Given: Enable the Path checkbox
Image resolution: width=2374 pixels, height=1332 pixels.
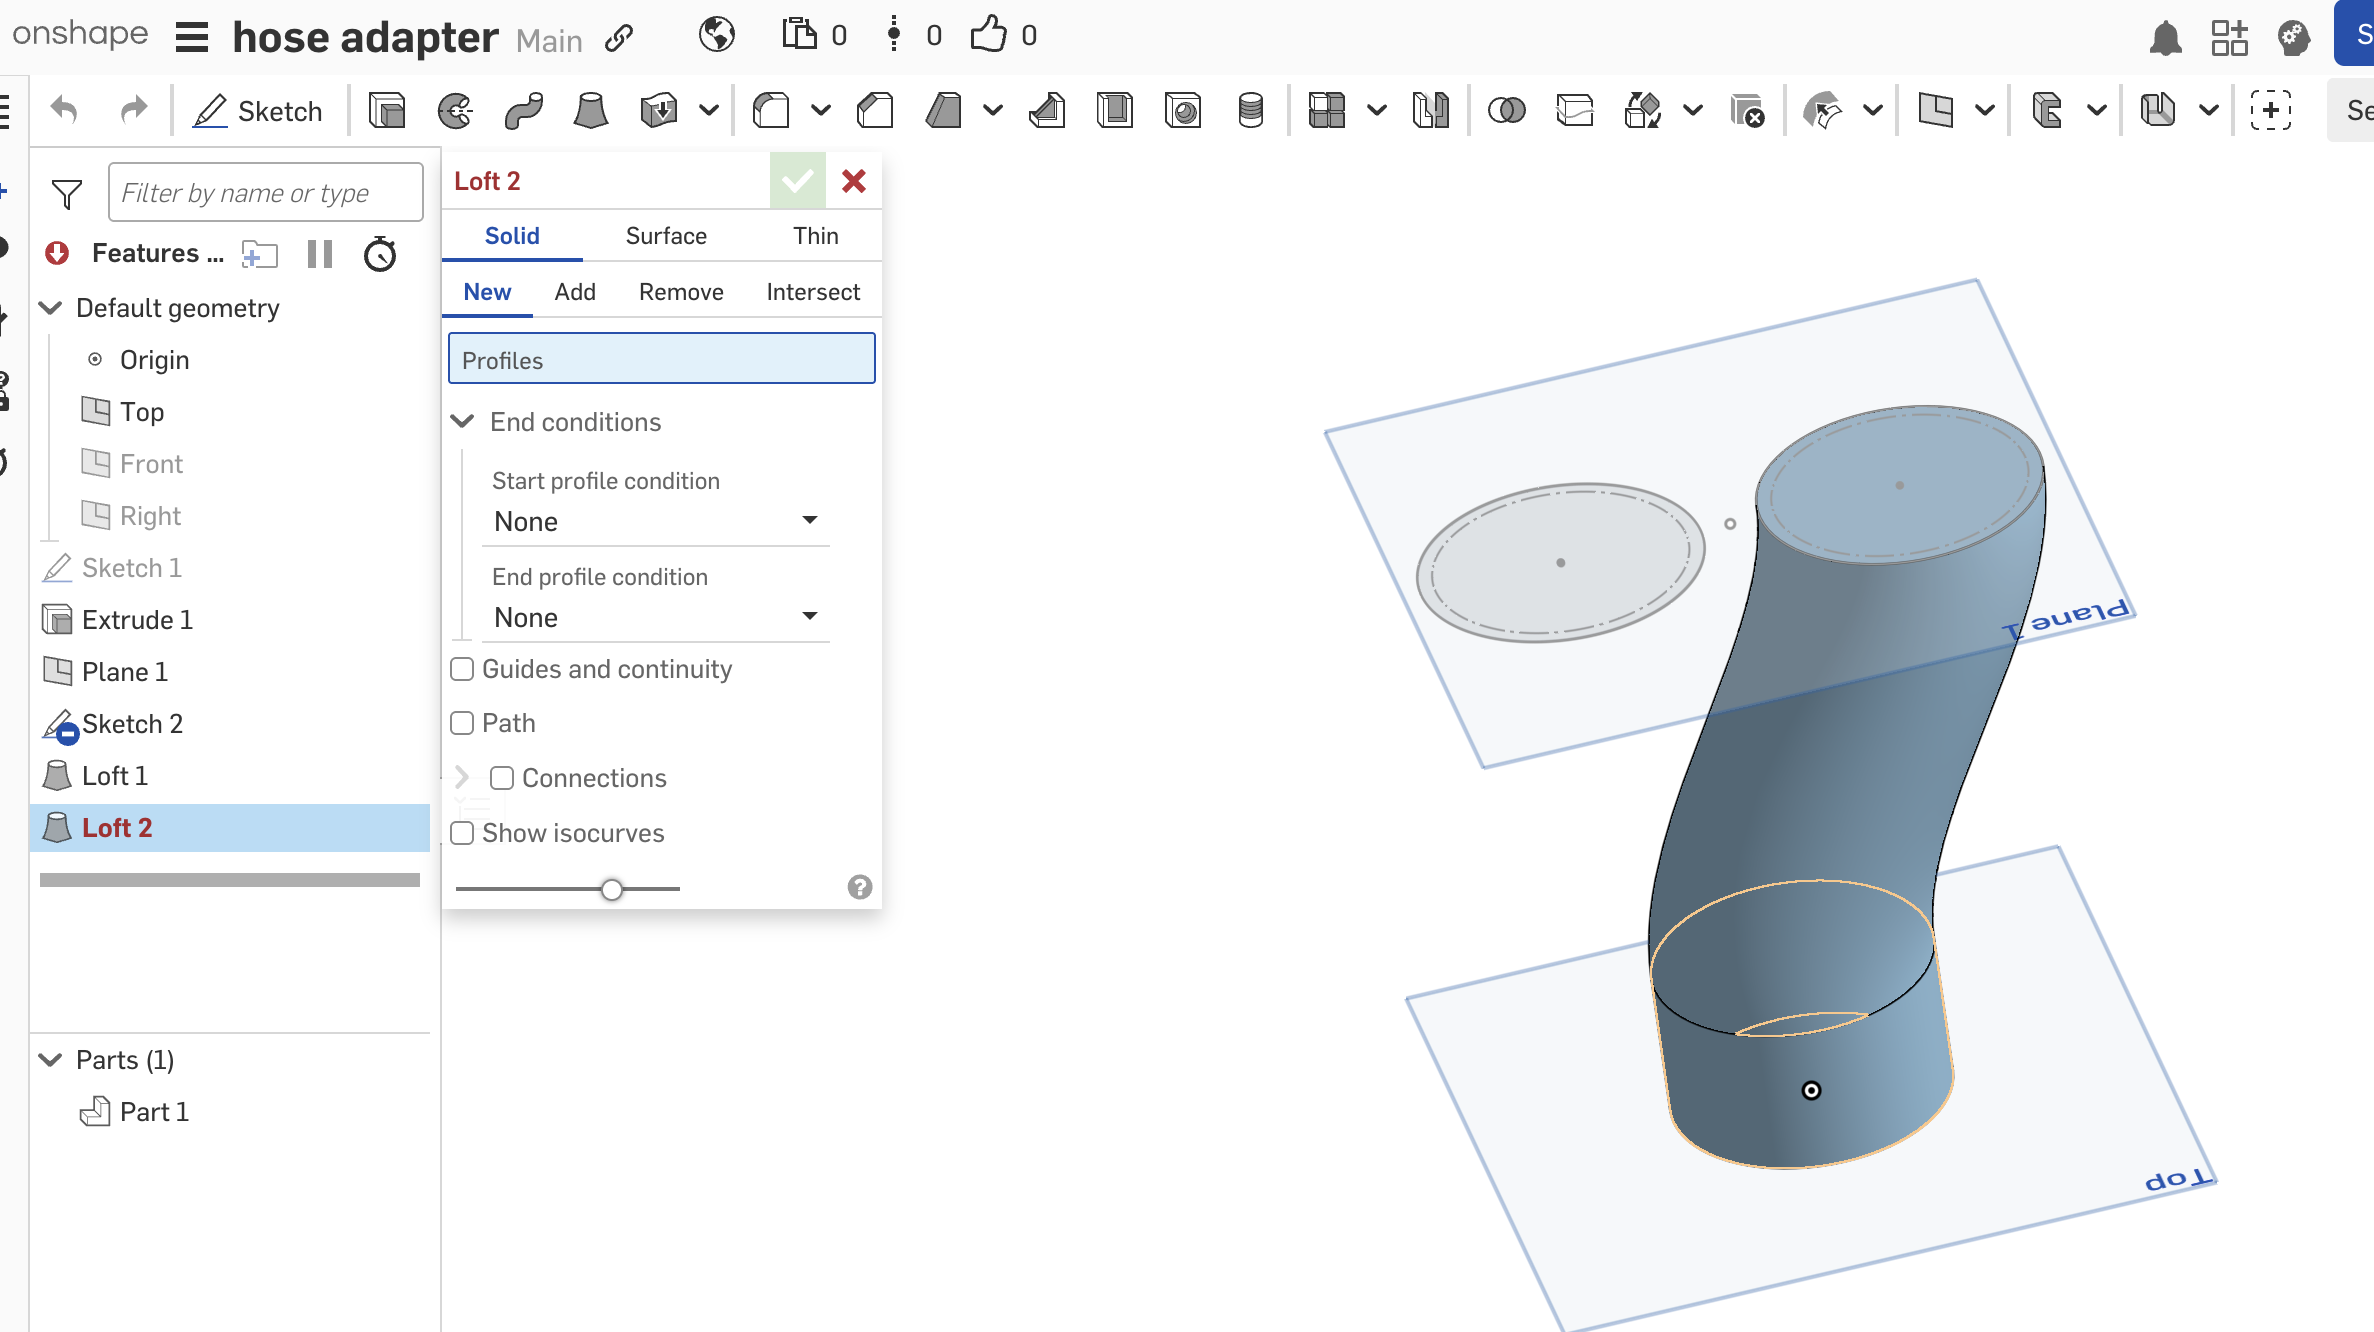Looking at the screenshot, I should [462, 723].
